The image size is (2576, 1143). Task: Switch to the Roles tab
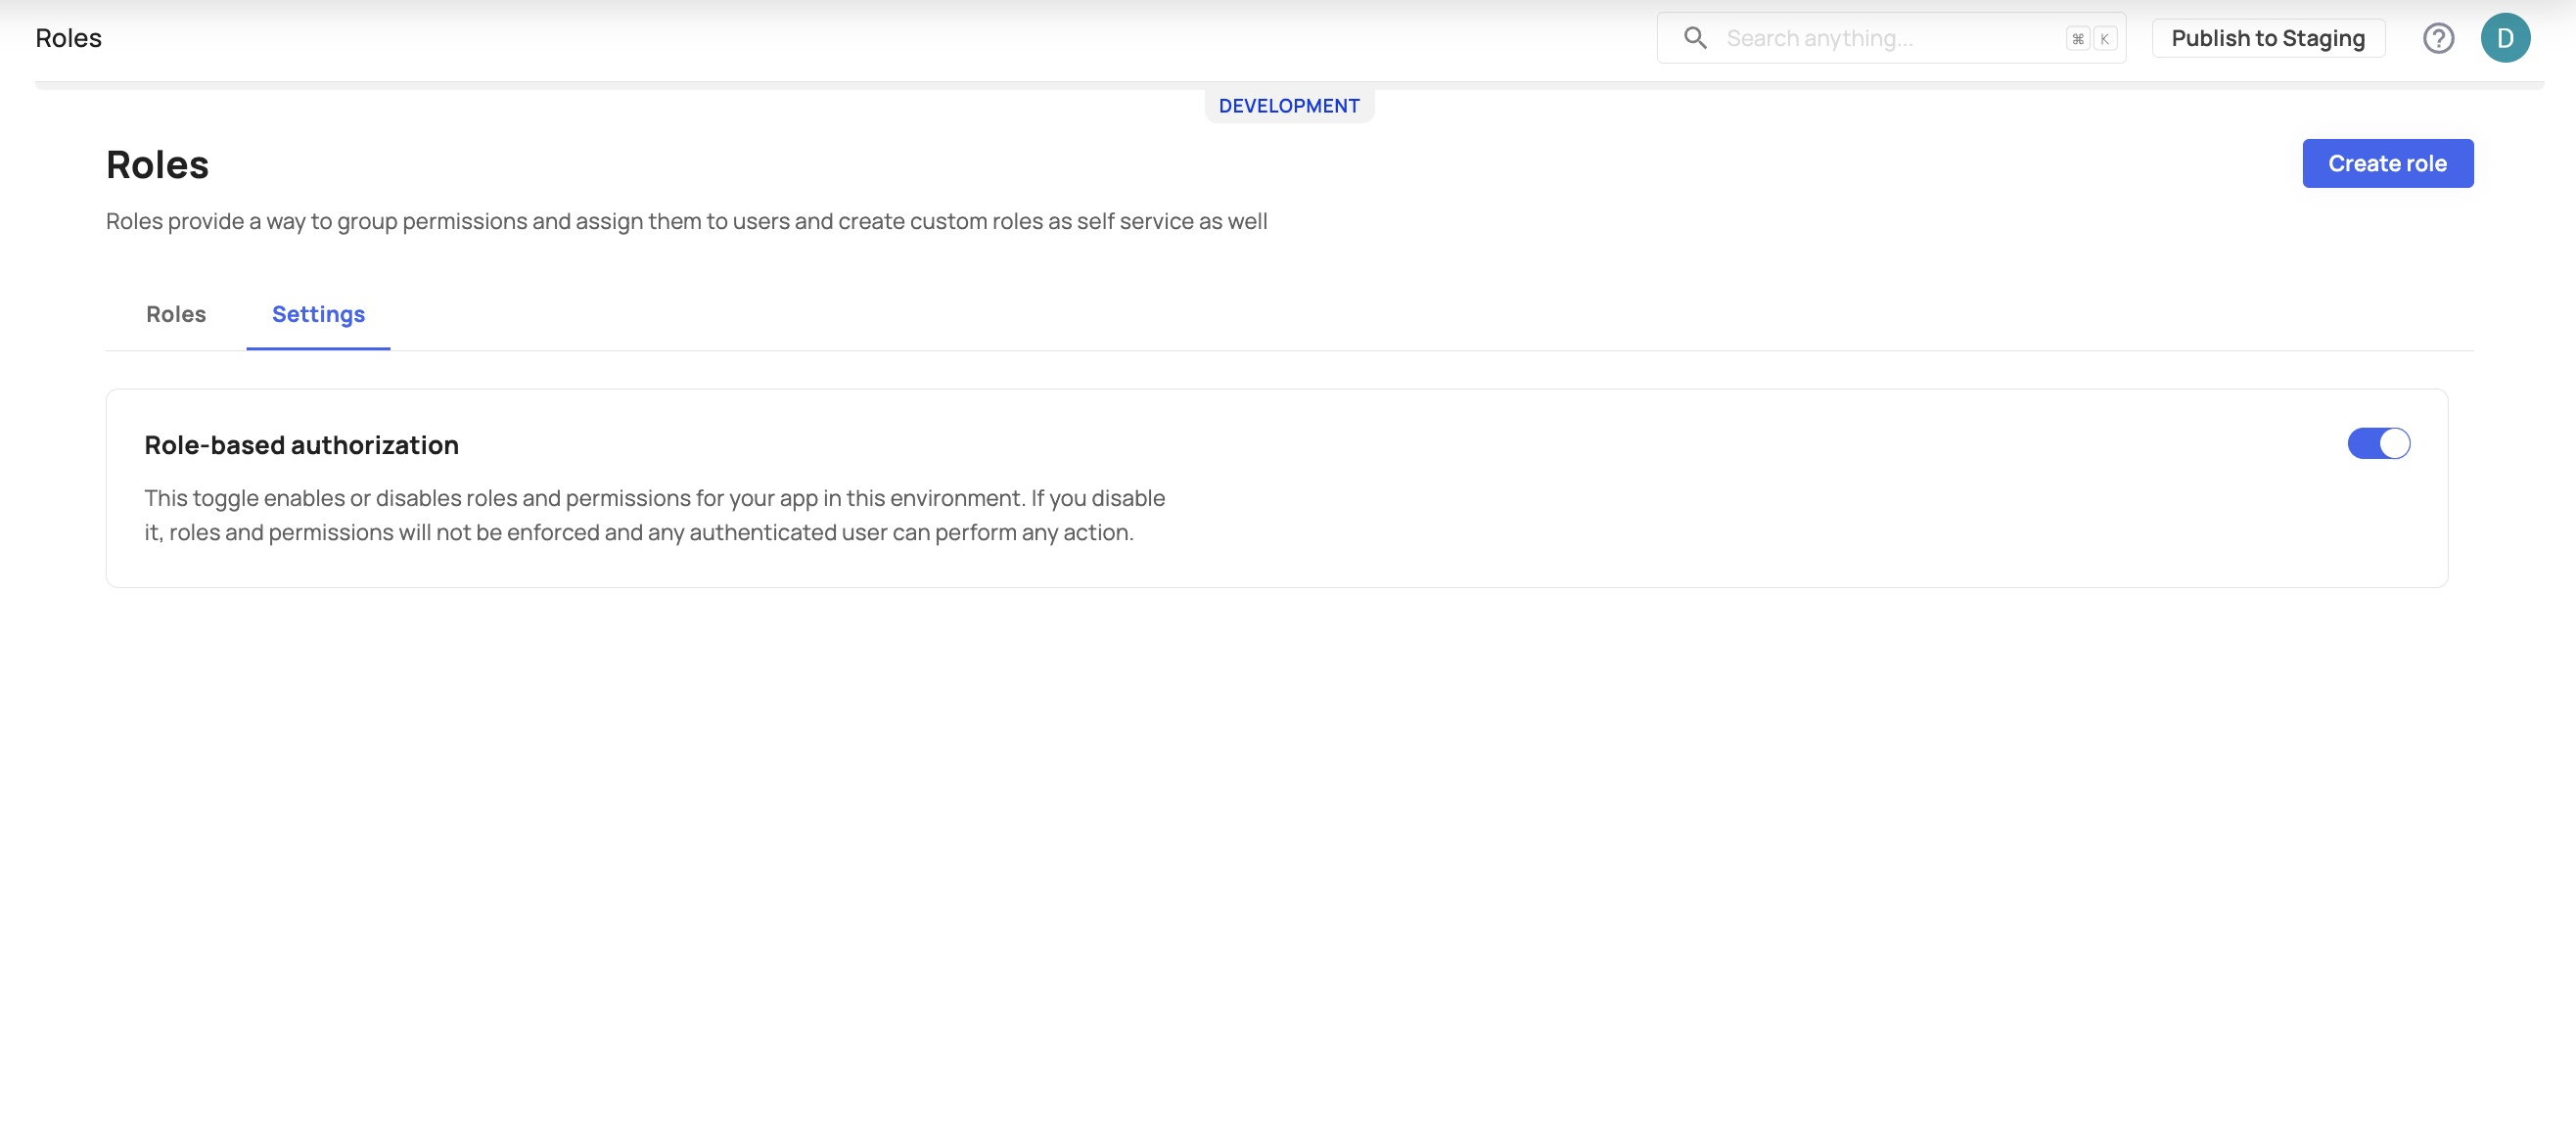[176, 314]
